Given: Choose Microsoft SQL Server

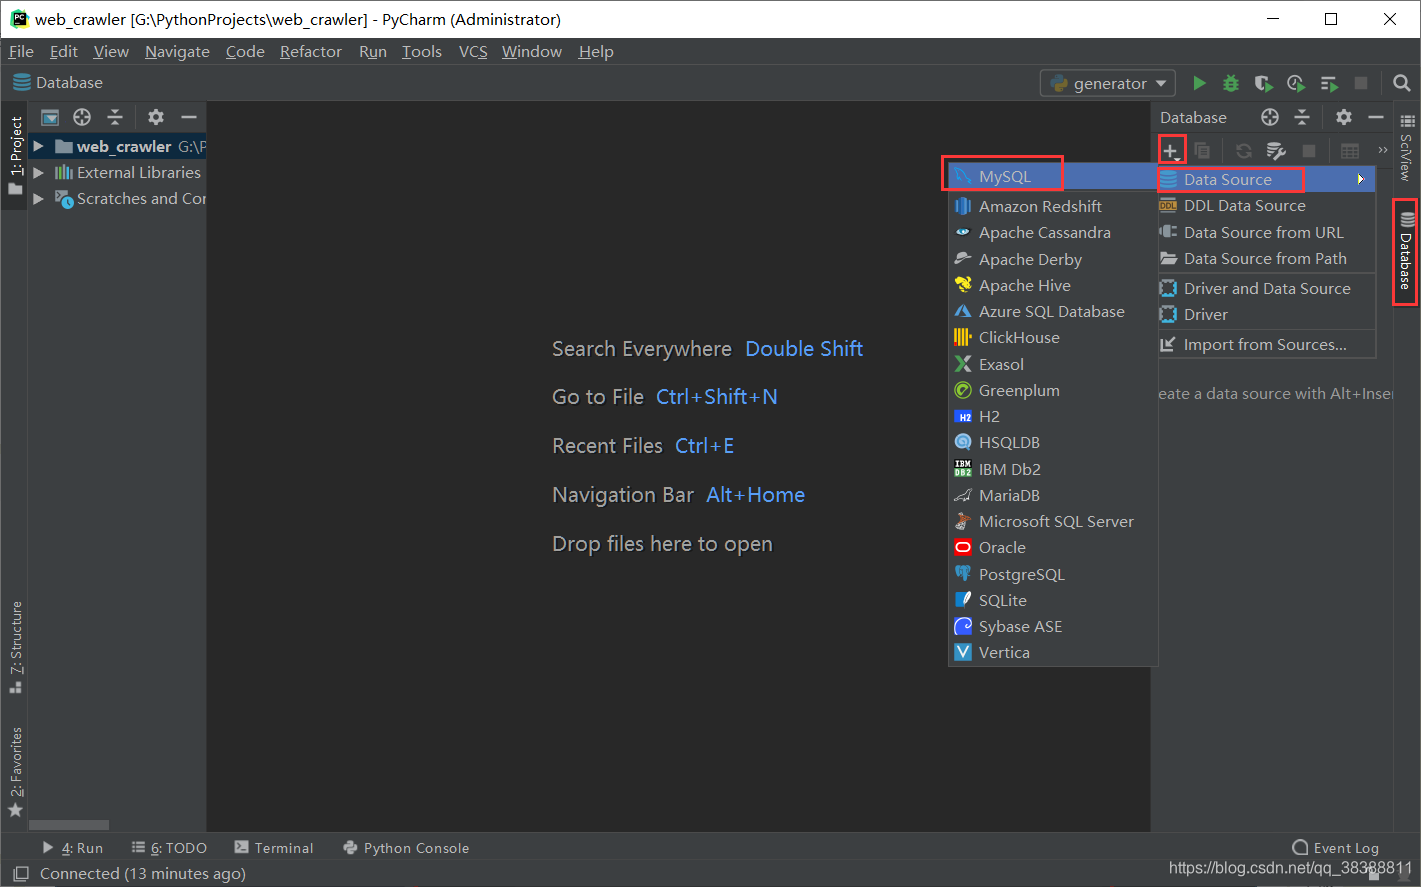Looking at the screenshot, I should point(1053,521).
